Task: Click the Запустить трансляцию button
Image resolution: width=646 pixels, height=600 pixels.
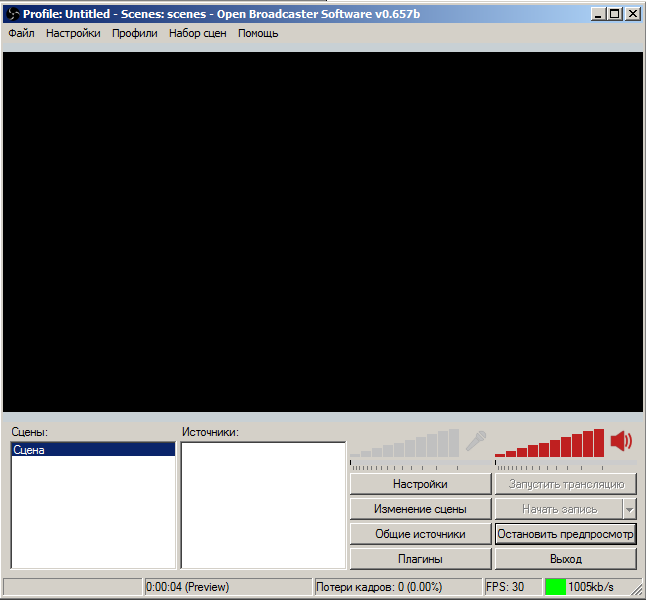Action: [x=566, y=484]
